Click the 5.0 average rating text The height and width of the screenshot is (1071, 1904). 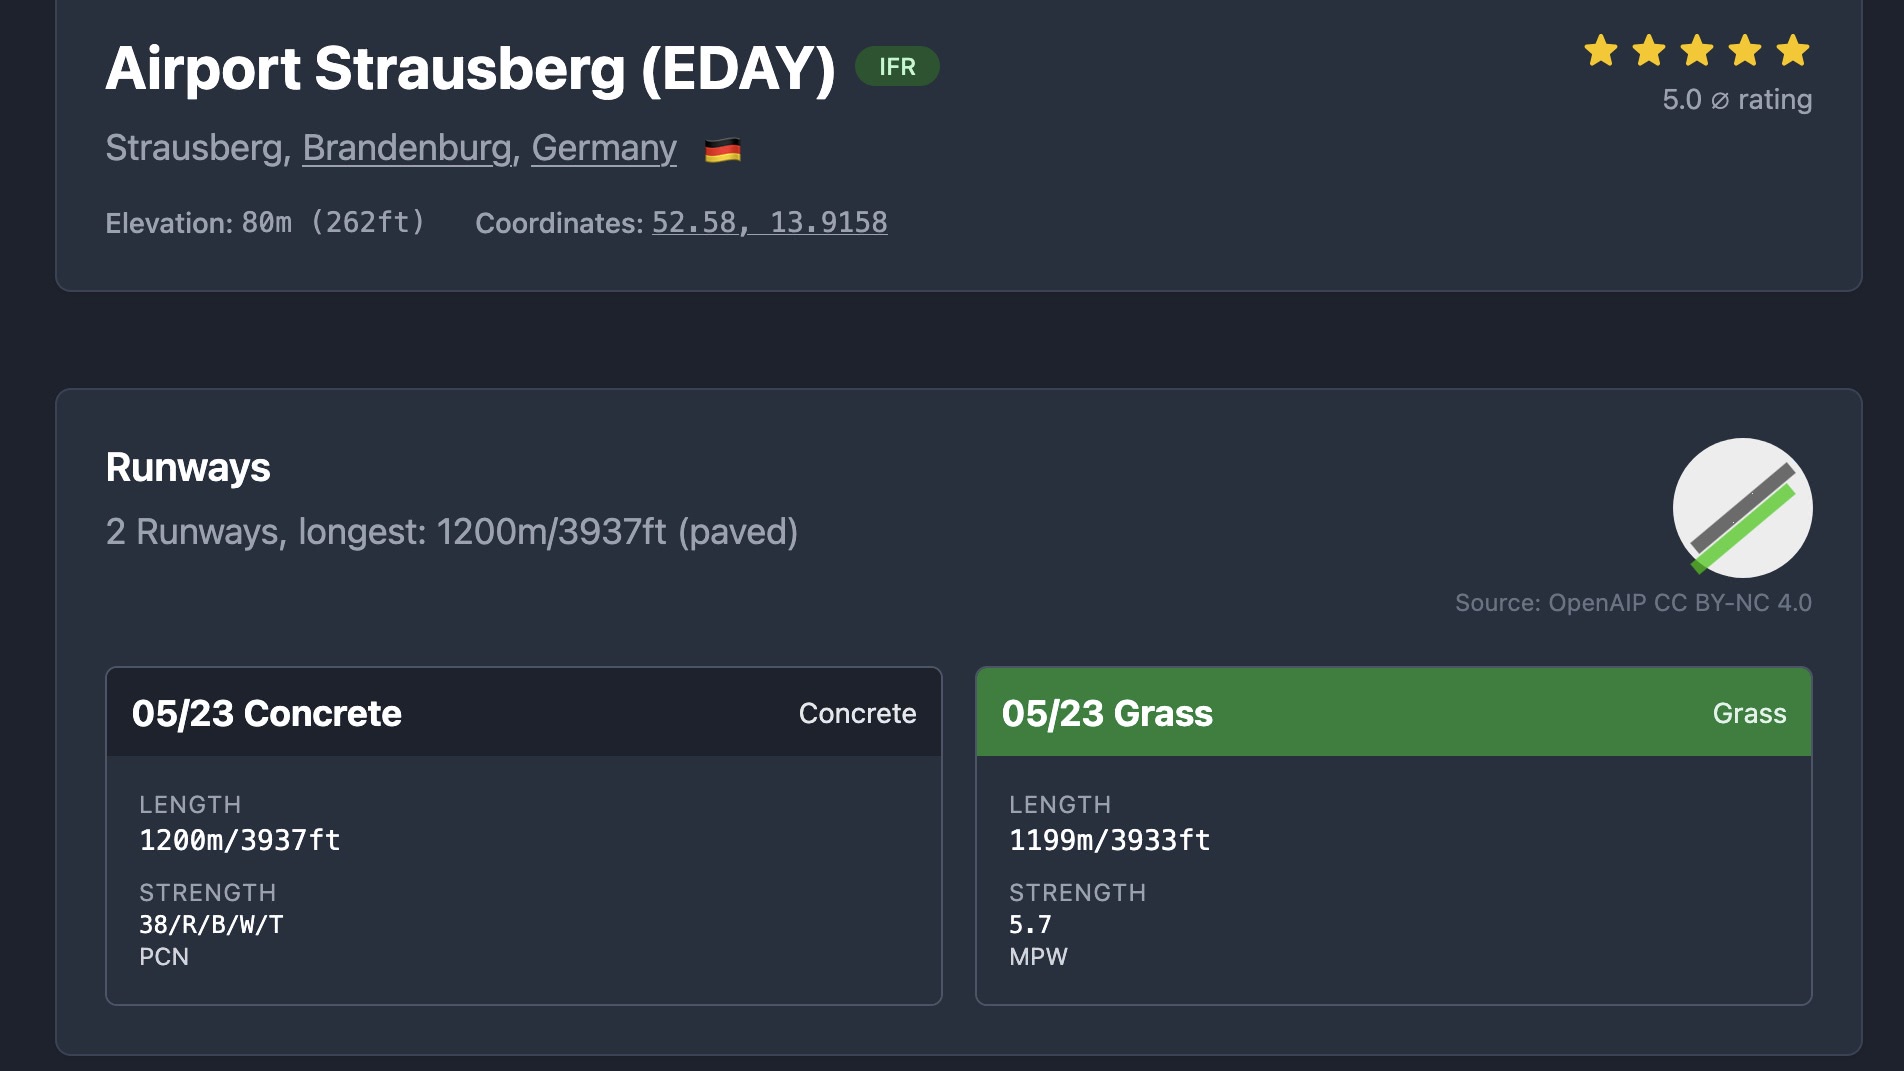(x=1736, y=100)
